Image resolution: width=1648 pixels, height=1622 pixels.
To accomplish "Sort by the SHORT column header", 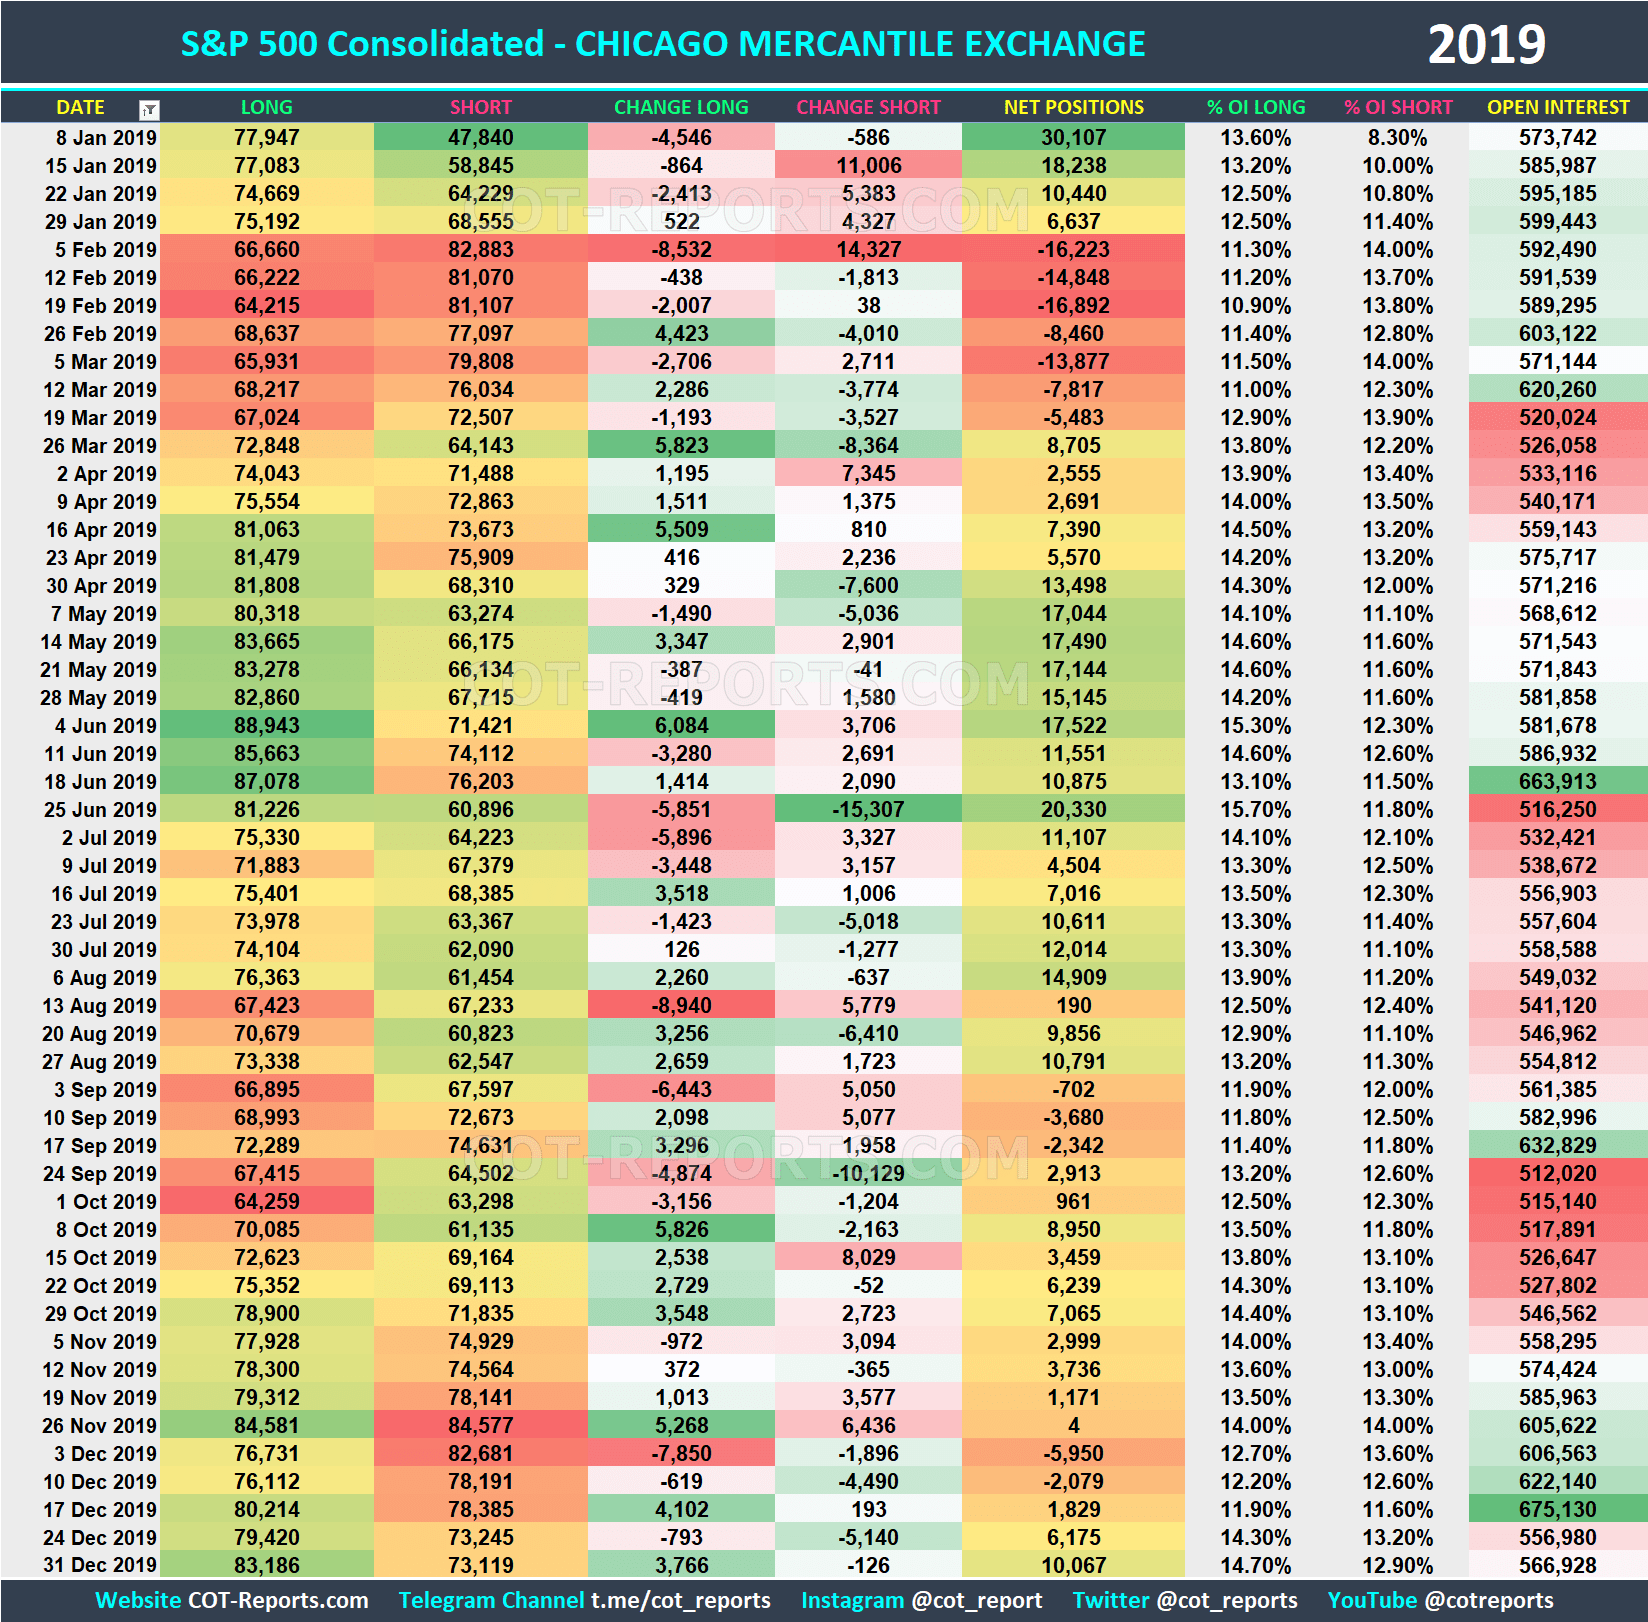I will pyautogui.click(x=480, y=108).
